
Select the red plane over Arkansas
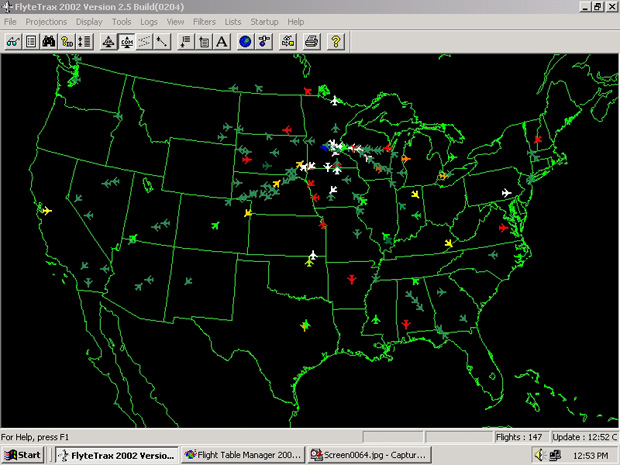tap(352, 280)
